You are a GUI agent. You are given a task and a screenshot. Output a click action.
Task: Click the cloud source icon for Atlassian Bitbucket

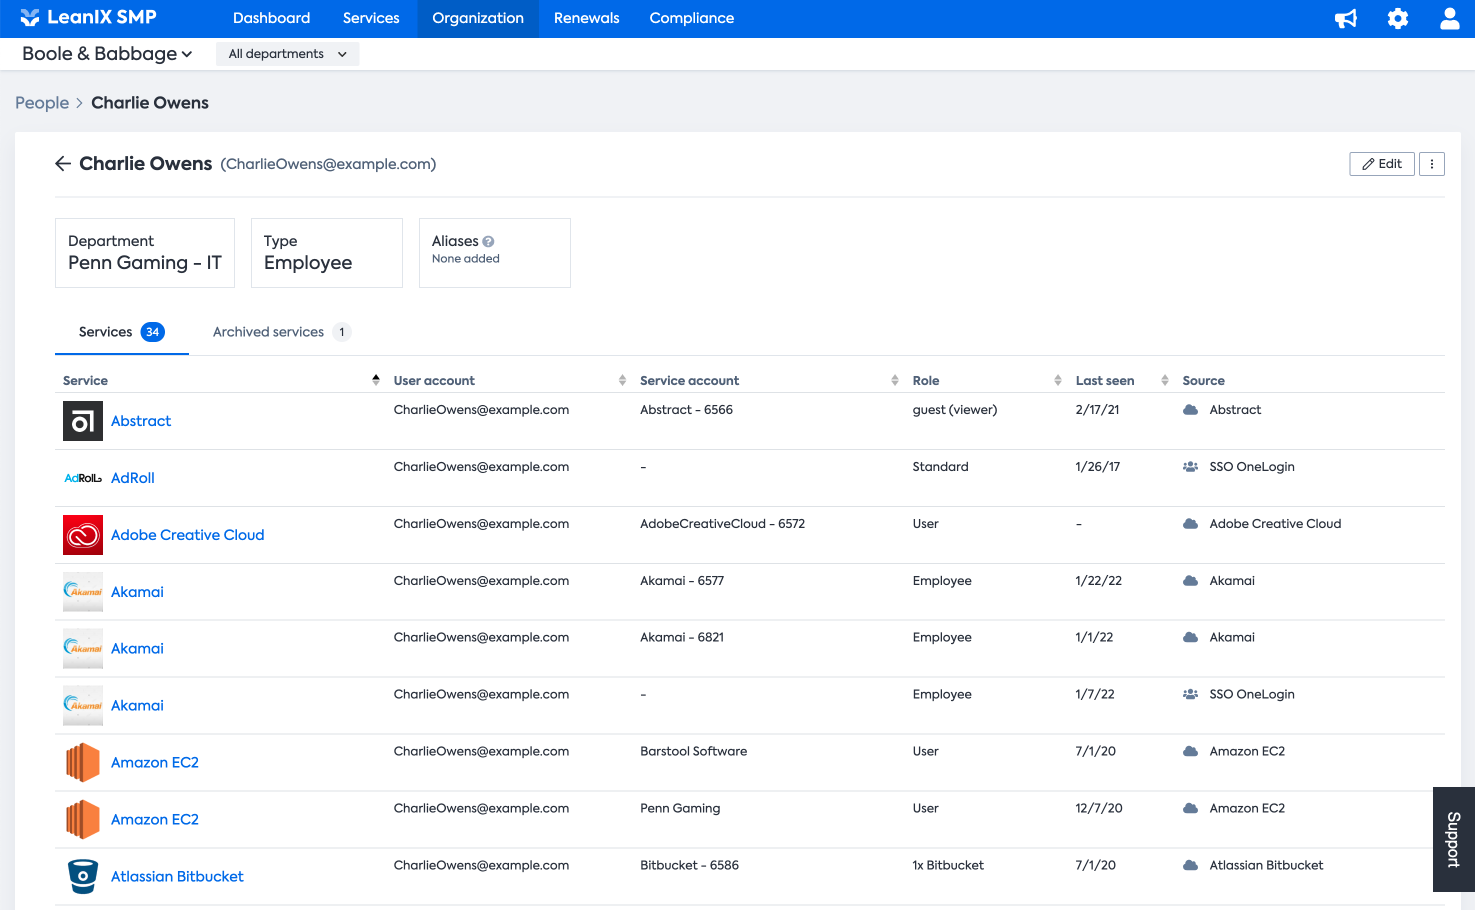coord(1190,865)
